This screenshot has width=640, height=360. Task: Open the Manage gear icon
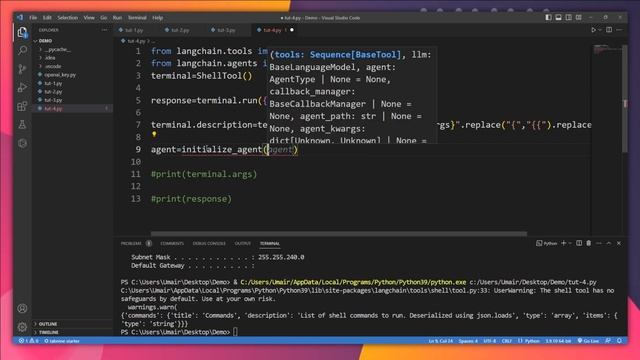22,327
